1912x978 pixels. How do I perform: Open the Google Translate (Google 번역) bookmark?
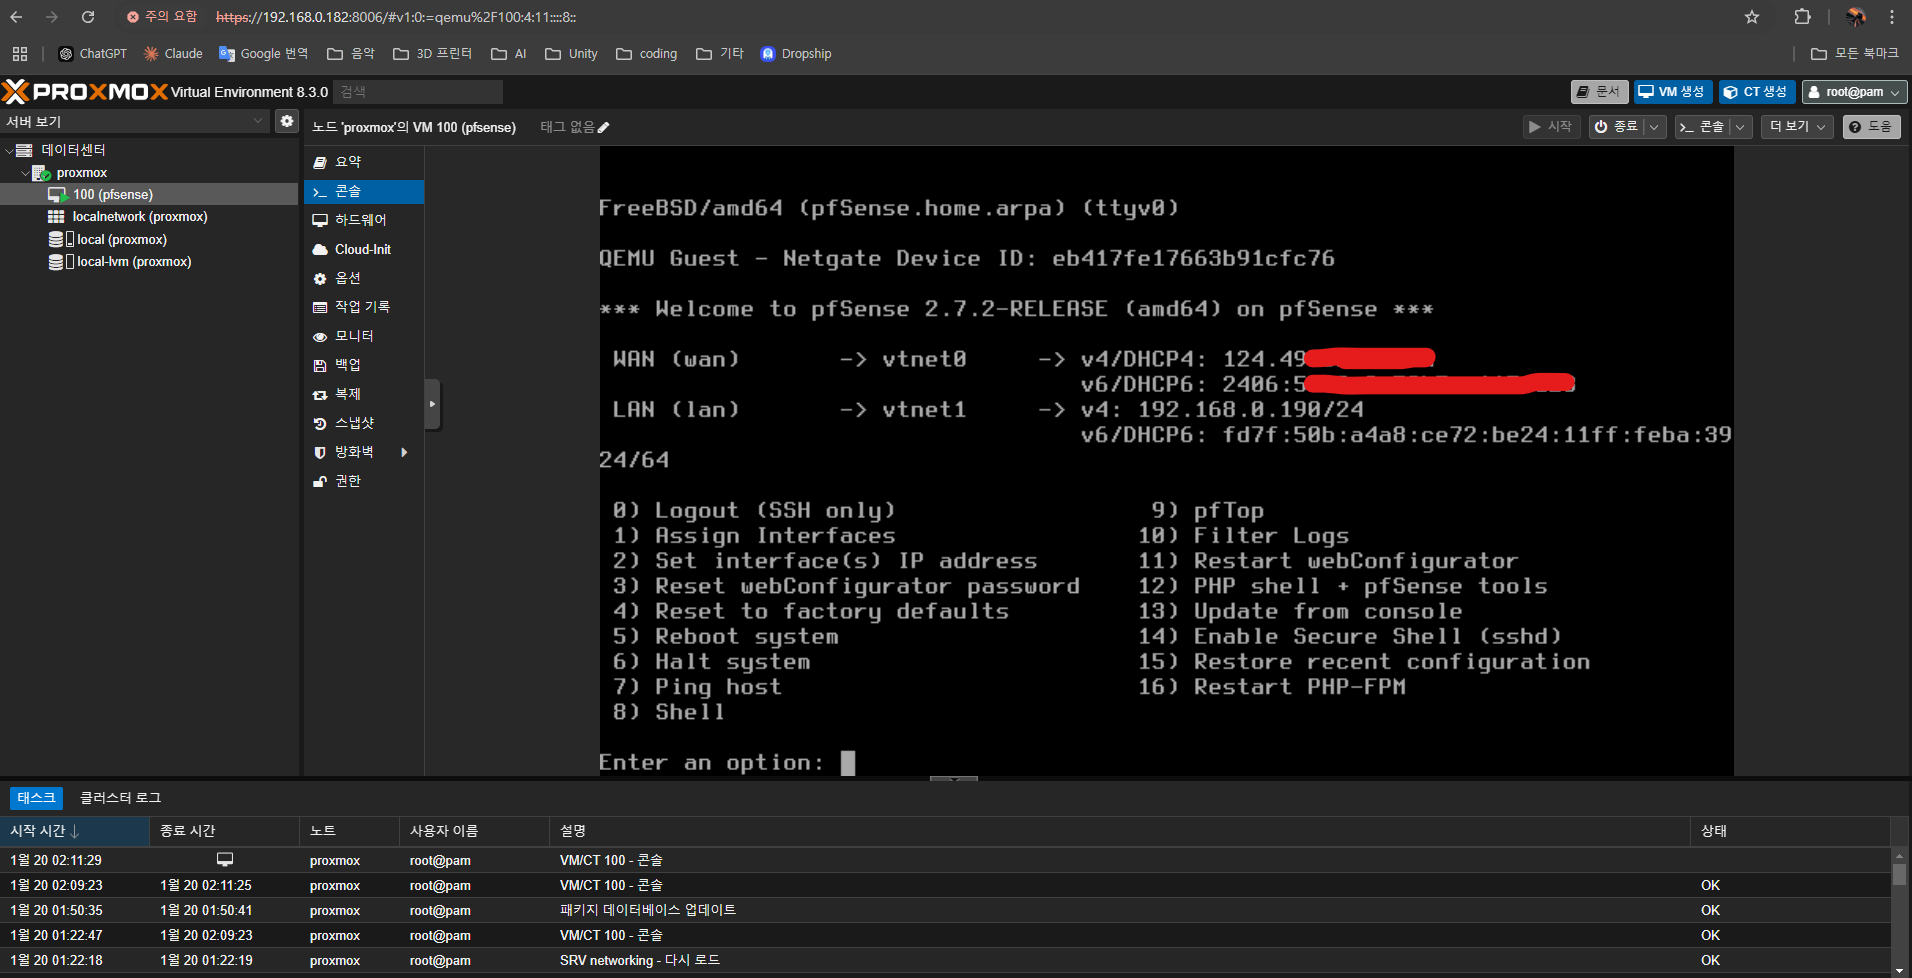[264, 54]
